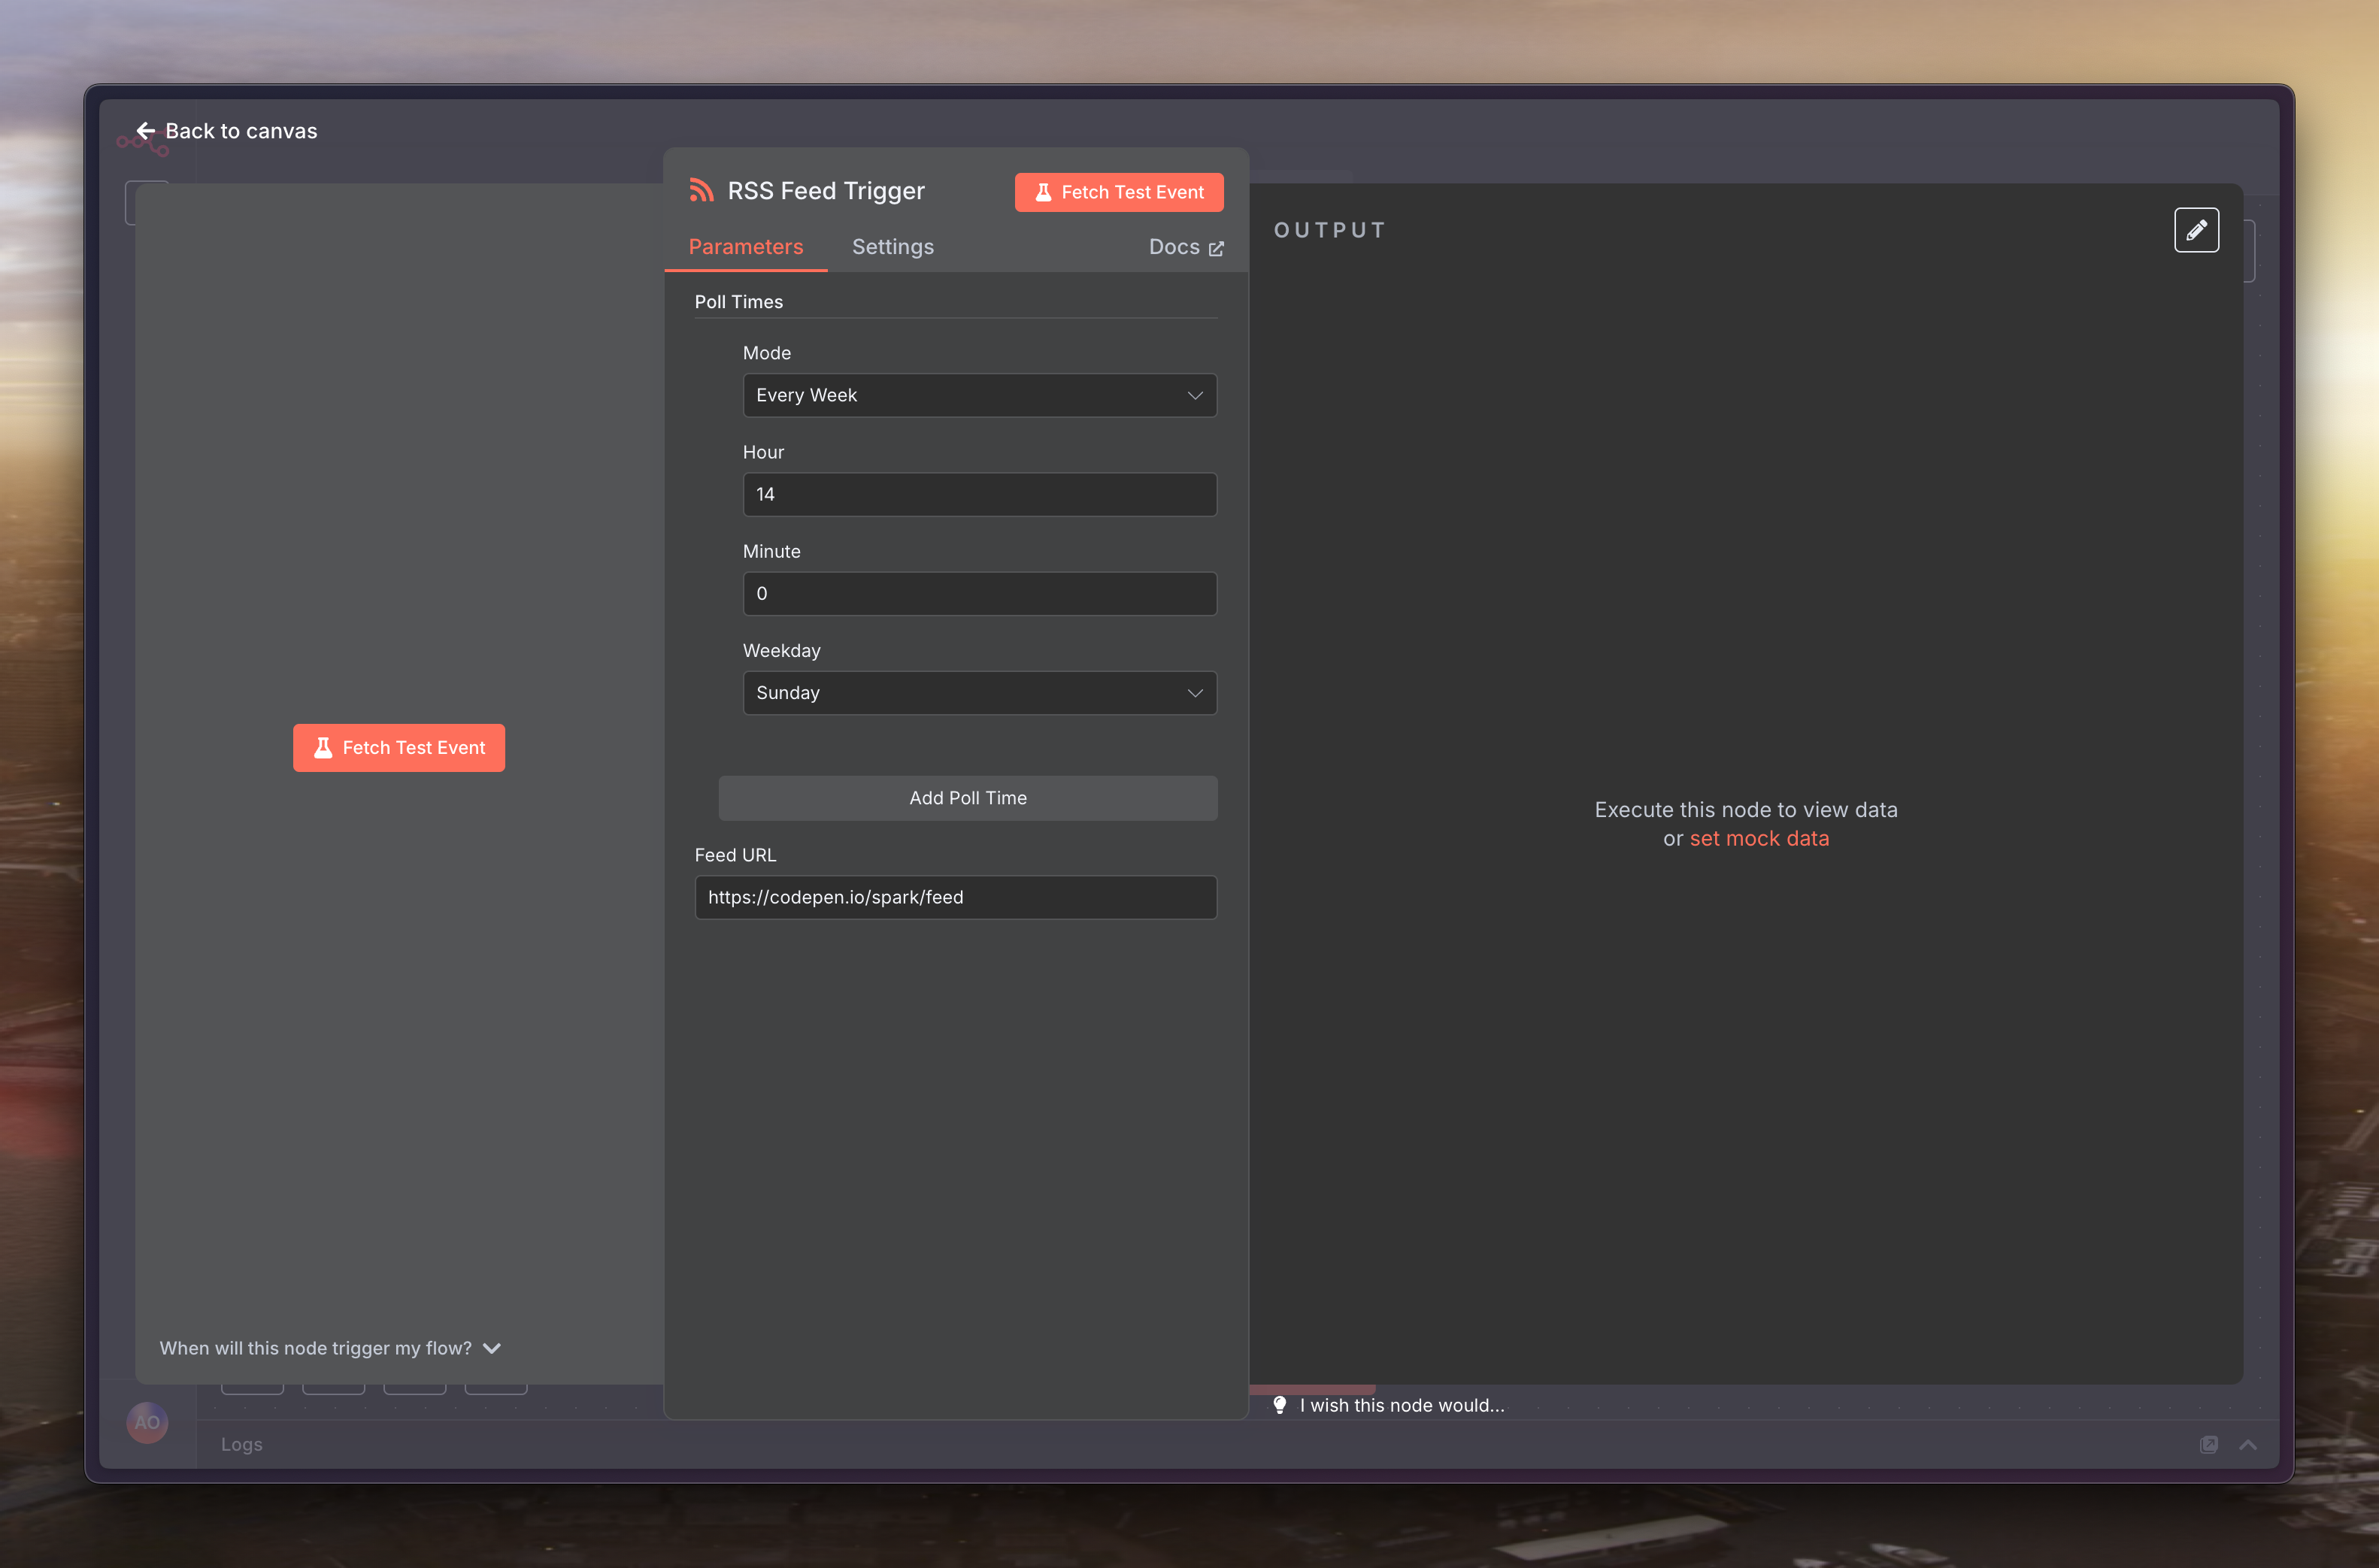Viewport: 2379px width, 1568px height.
Task: Click Fetch Test Event in left input panel
Action: (398, 748)
